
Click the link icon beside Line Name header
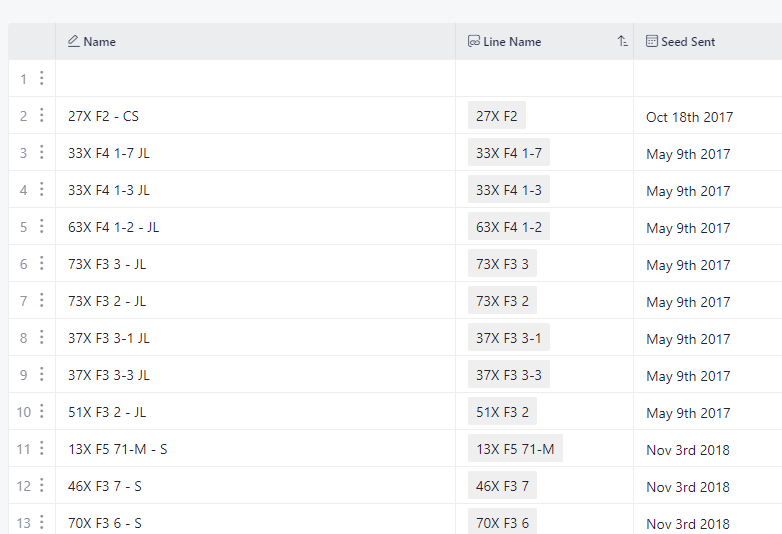point(474,41)
